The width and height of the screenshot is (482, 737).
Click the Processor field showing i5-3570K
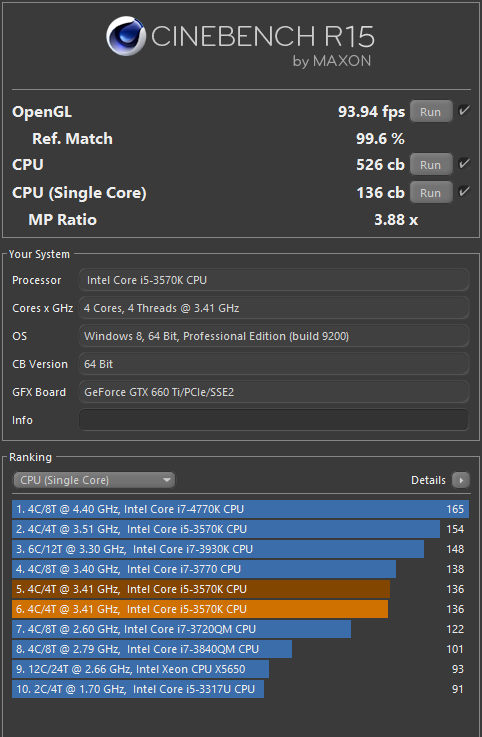coord(274,280)
